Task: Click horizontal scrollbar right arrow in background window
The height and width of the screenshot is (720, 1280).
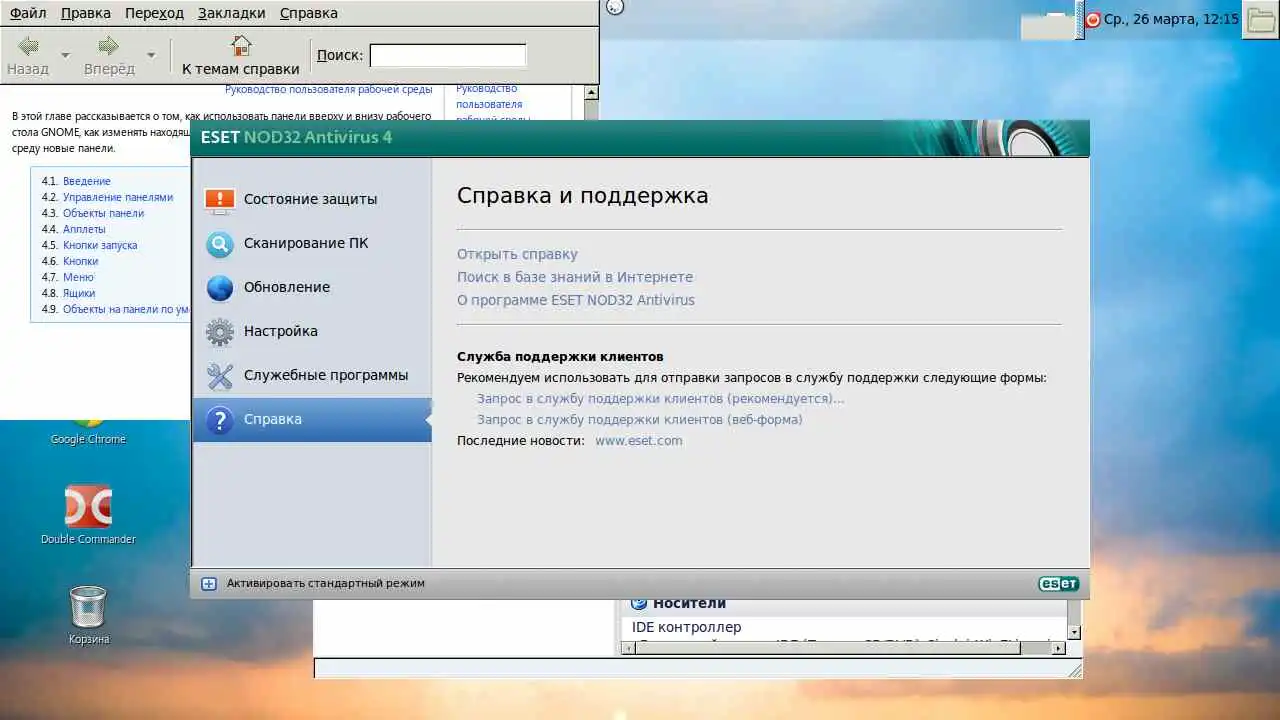Action: click(1059, 649)
